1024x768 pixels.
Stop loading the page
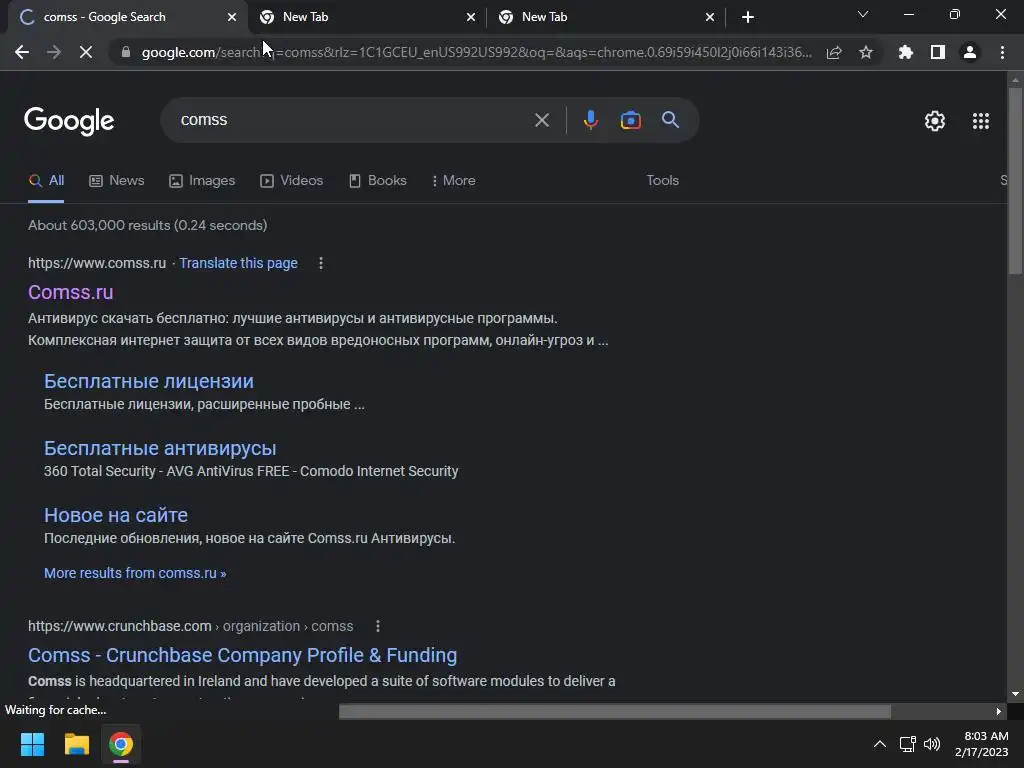tap(86, 52)
